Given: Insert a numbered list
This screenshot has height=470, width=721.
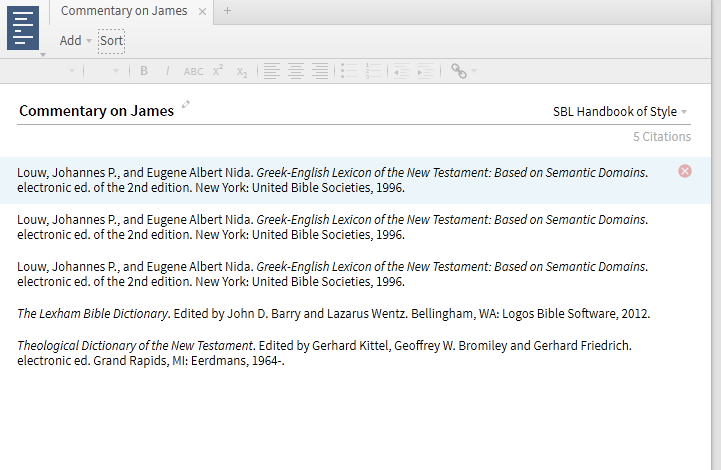Looking at the screenshot, I should coord(373,71).
